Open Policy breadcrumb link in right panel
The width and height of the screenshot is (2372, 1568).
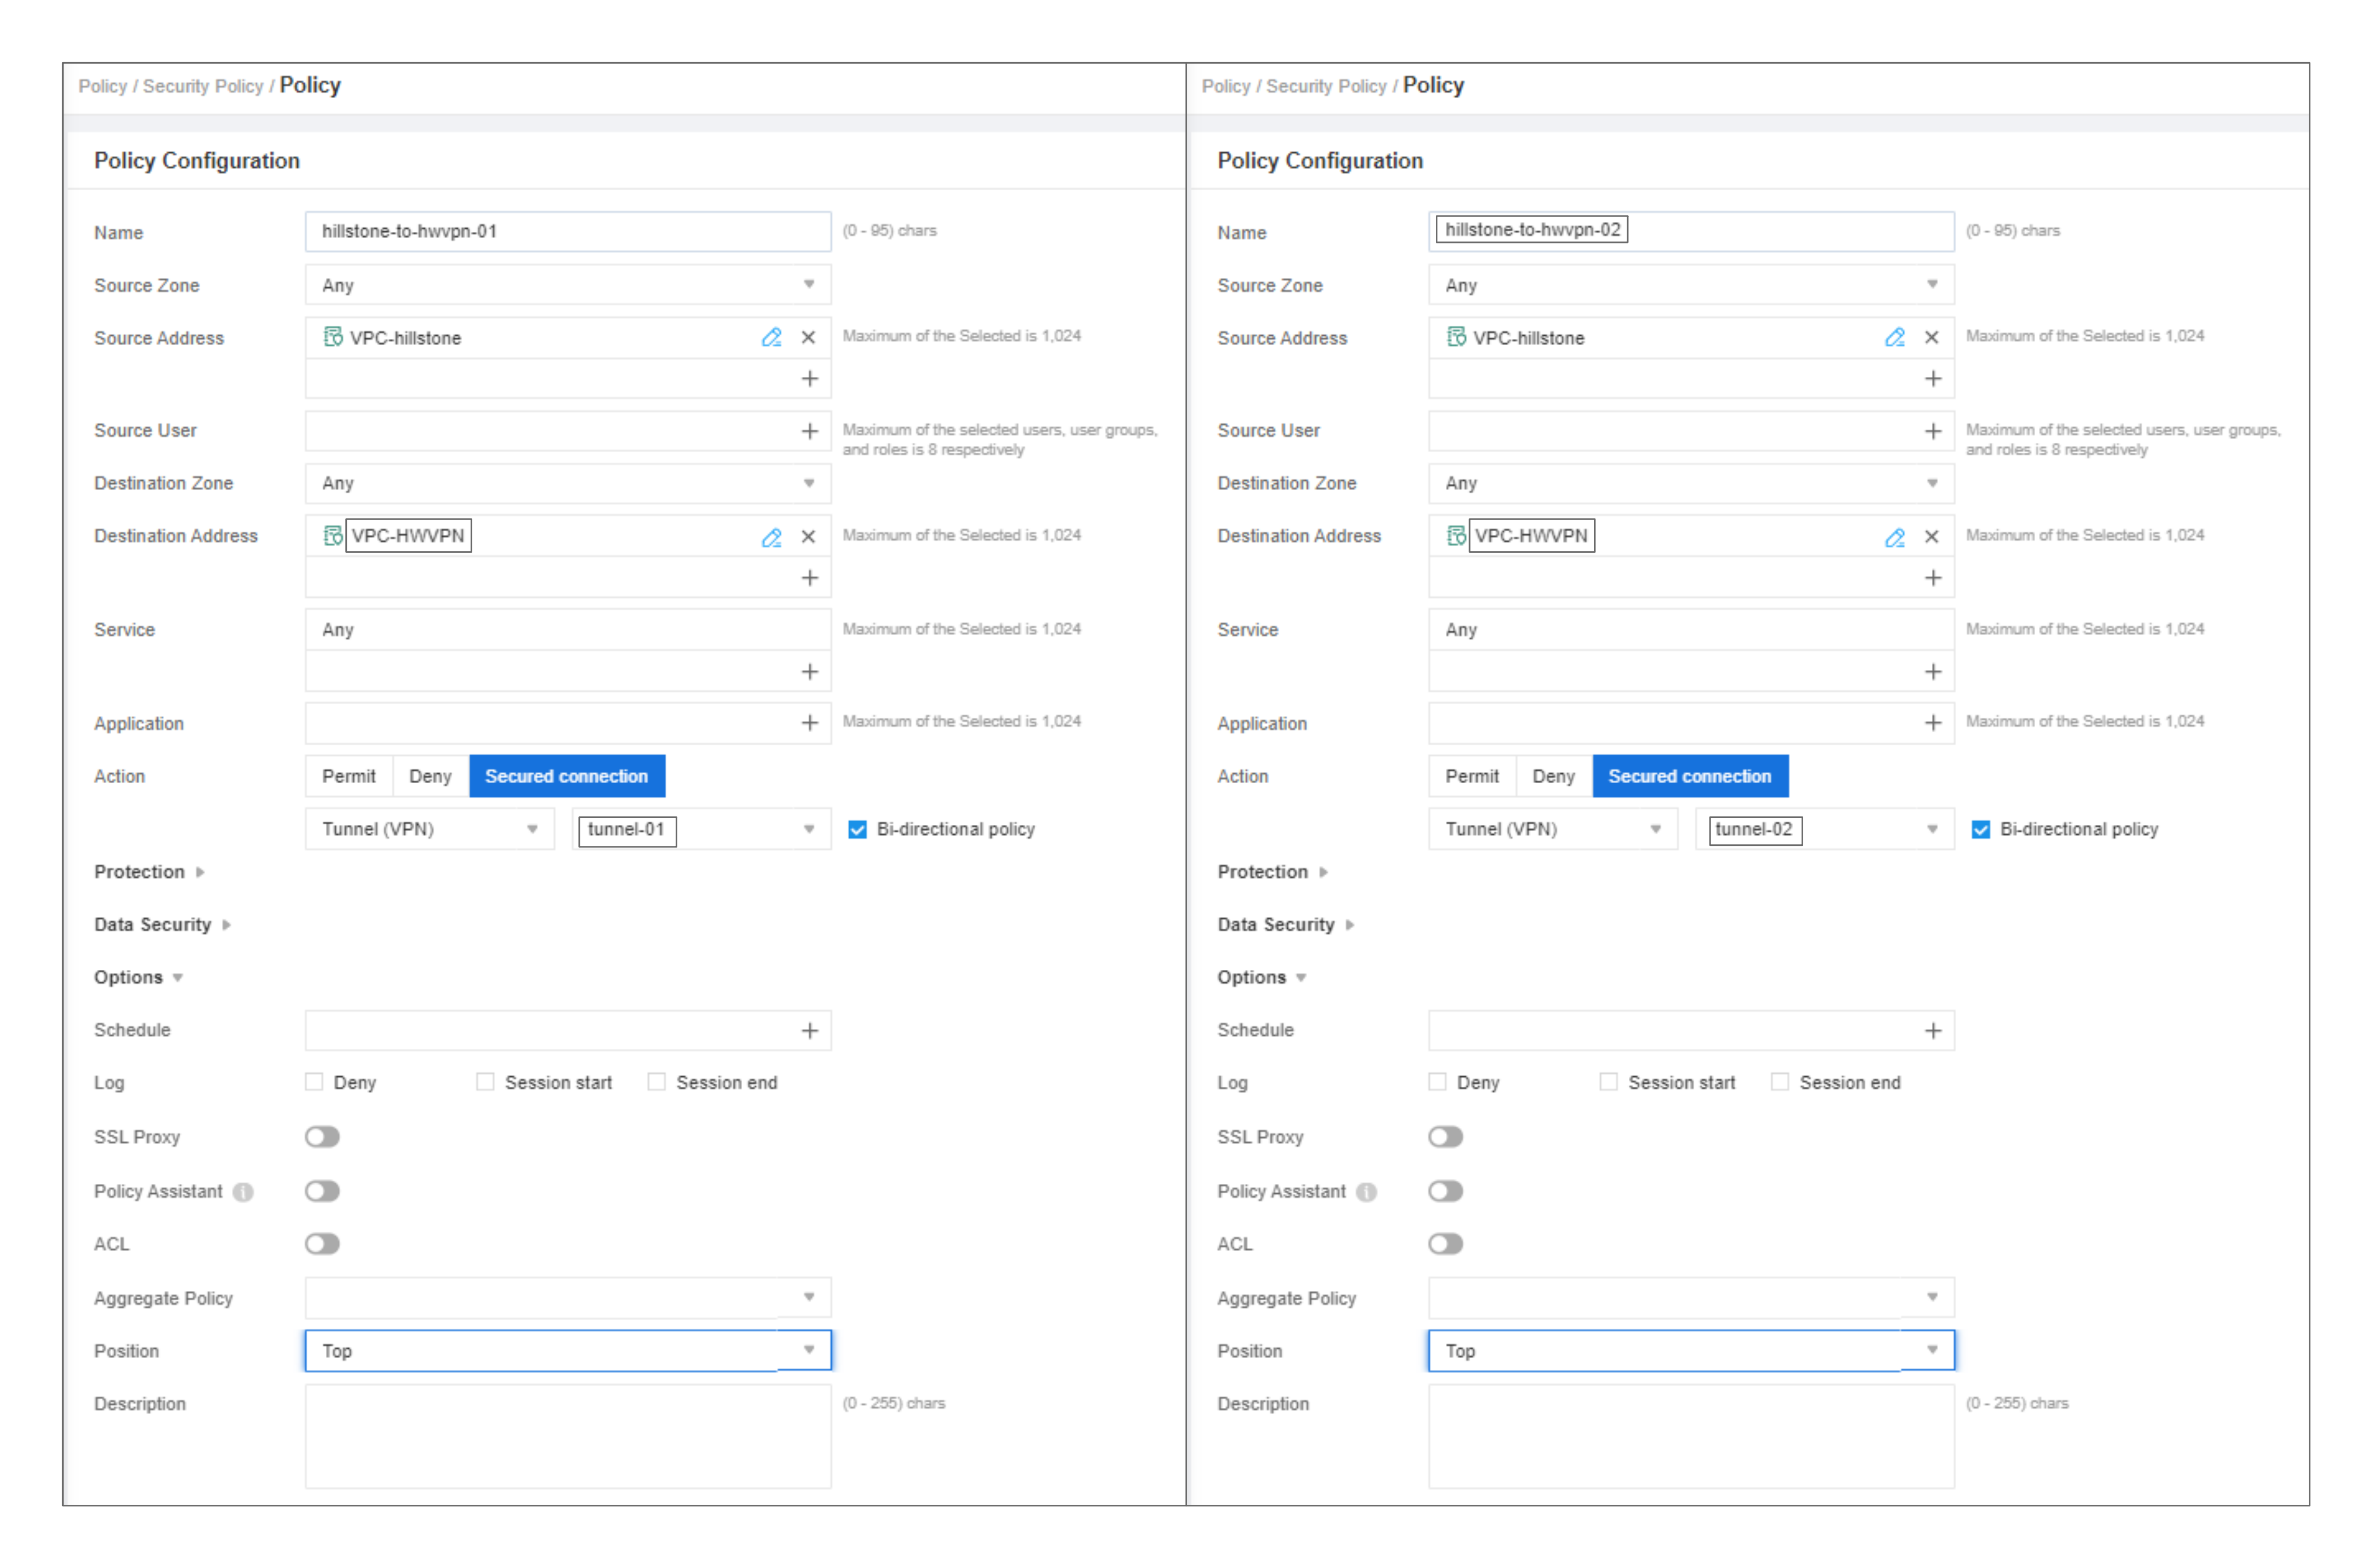pyautogui.click(x=1226, y=87)
